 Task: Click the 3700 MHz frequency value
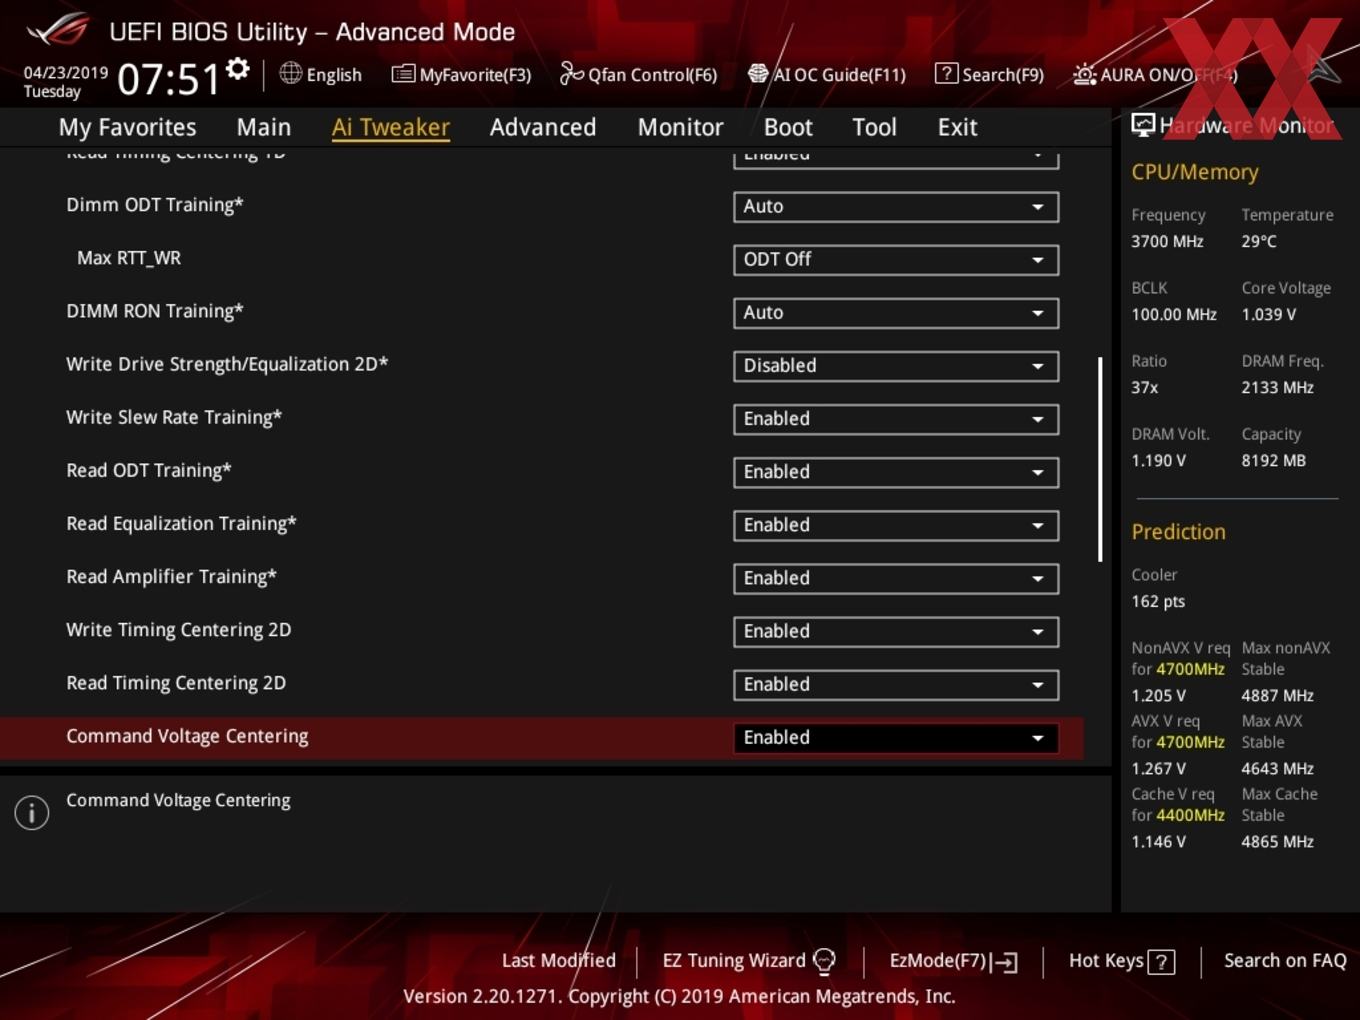click(1167, 241)
